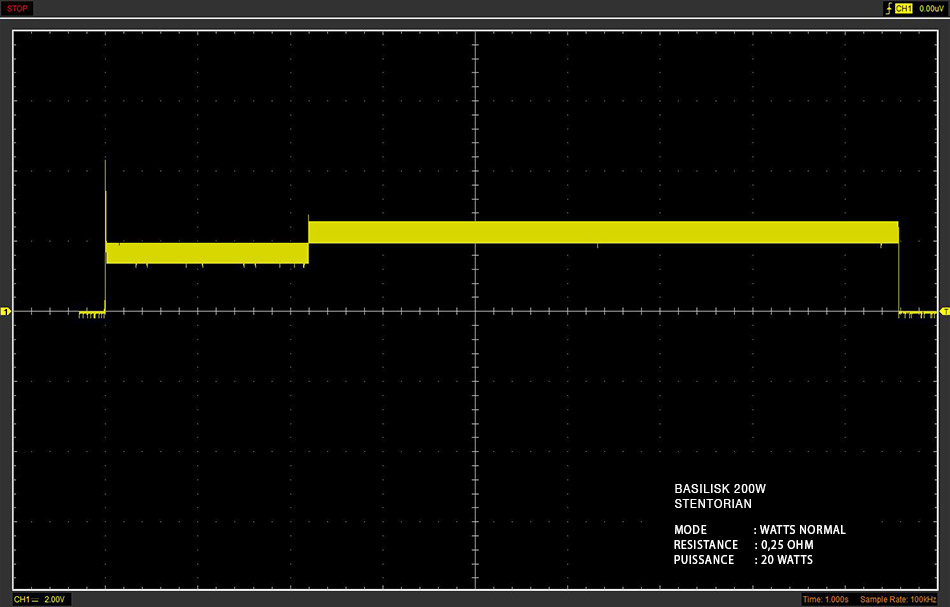Click the red STOP acquisition indicator

pos(17,8)
